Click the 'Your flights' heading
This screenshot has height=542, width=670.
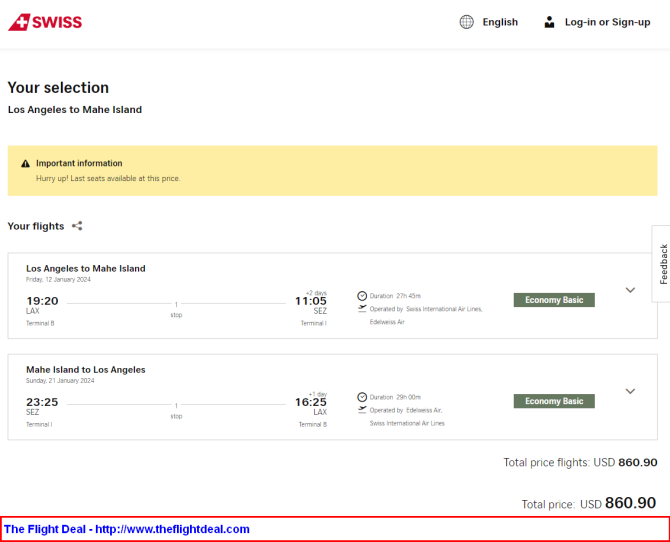36,226
